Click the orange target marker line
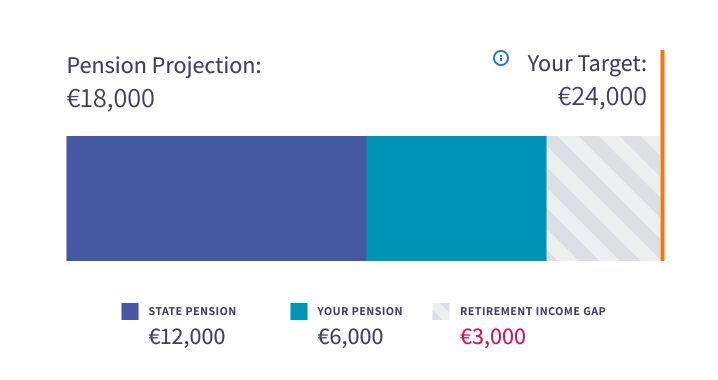This screenshot has height=380, width=718. coord(663,156)
